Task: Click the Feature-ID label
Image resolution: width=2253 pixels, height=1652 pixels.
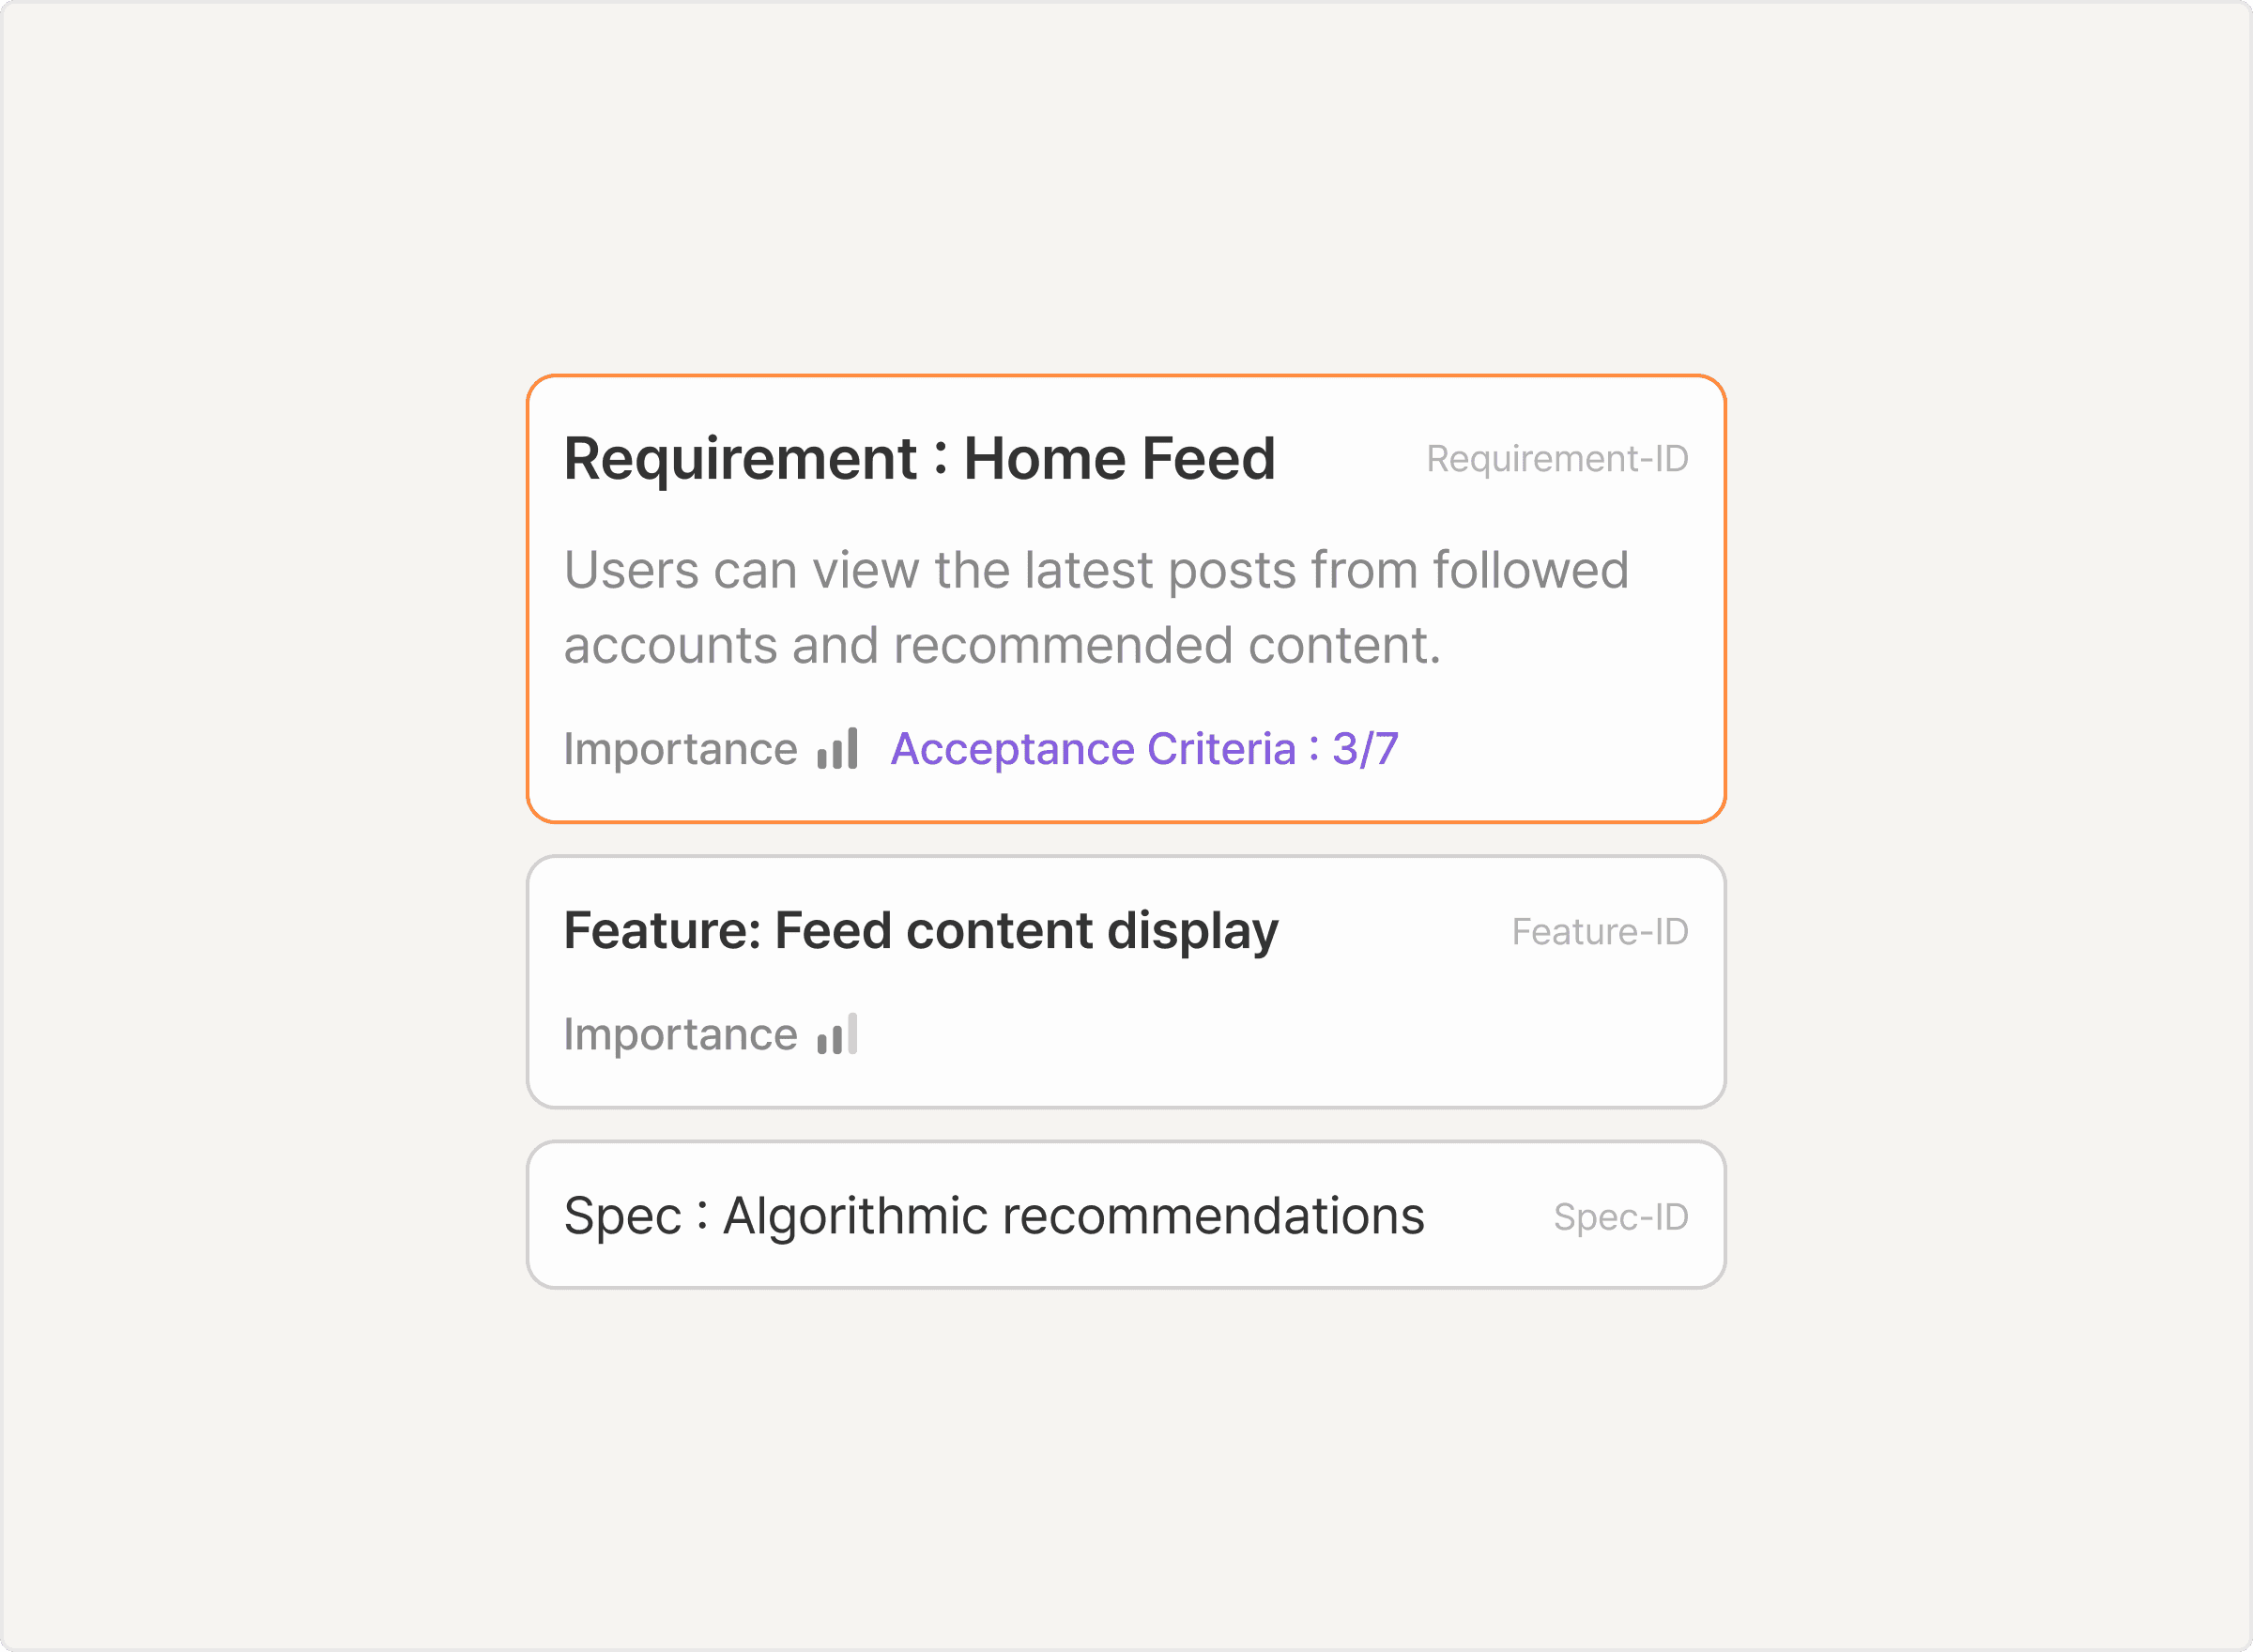Action: tap(1599, 932)
